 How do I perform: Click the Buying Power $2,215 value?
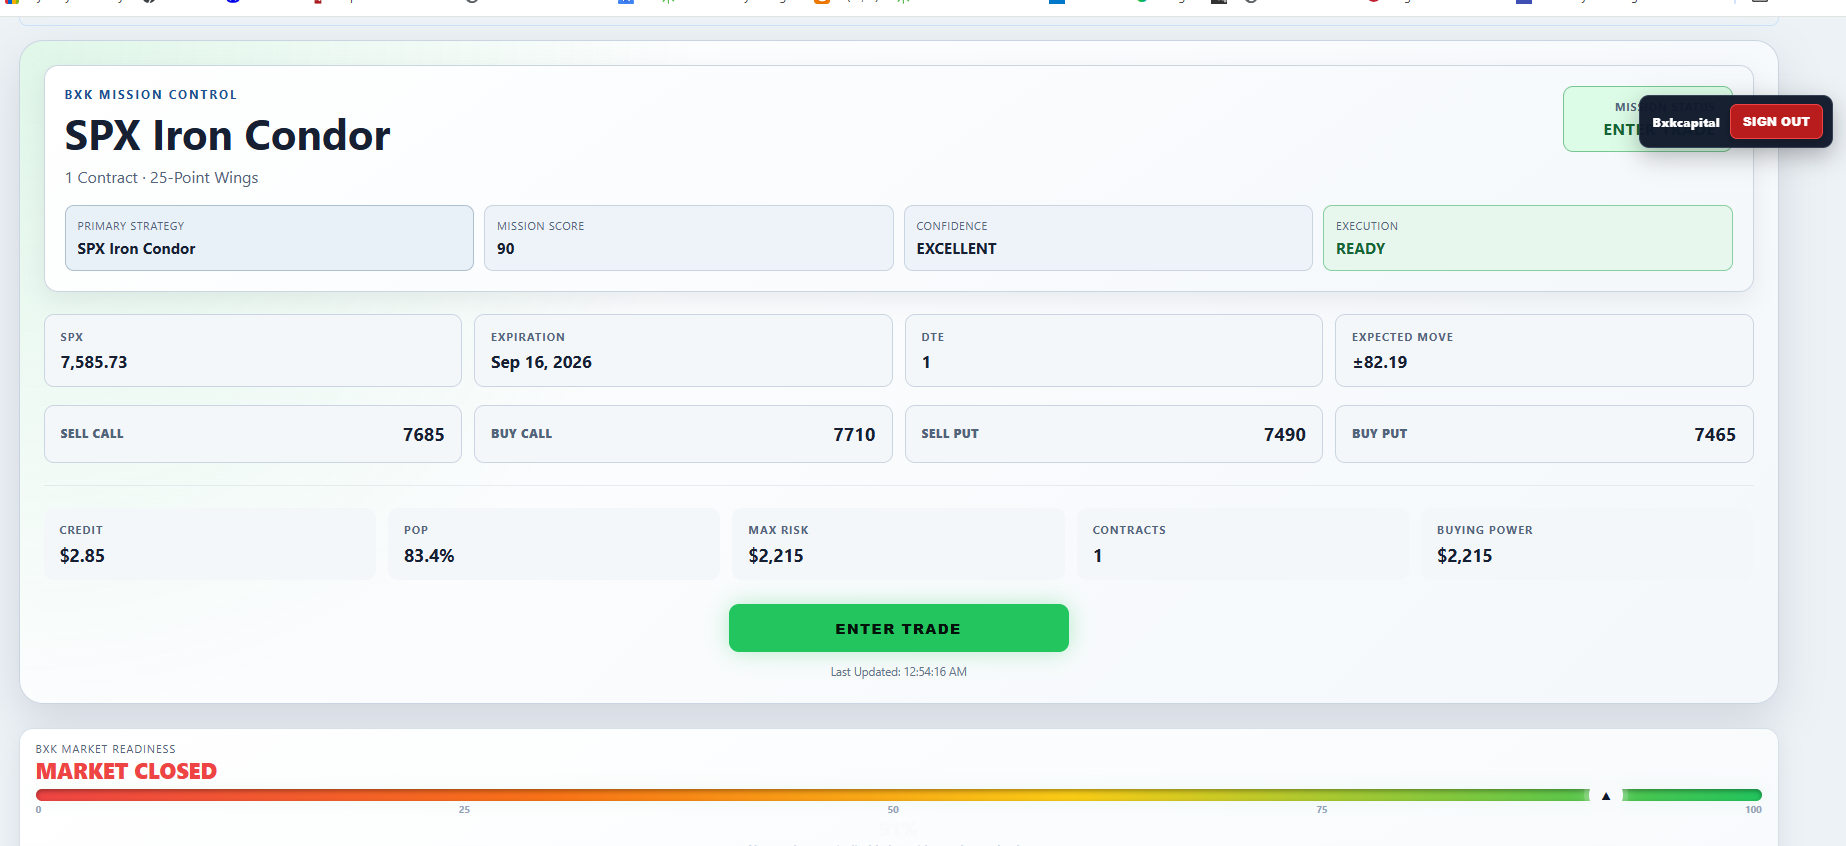tap(1464, 556)
